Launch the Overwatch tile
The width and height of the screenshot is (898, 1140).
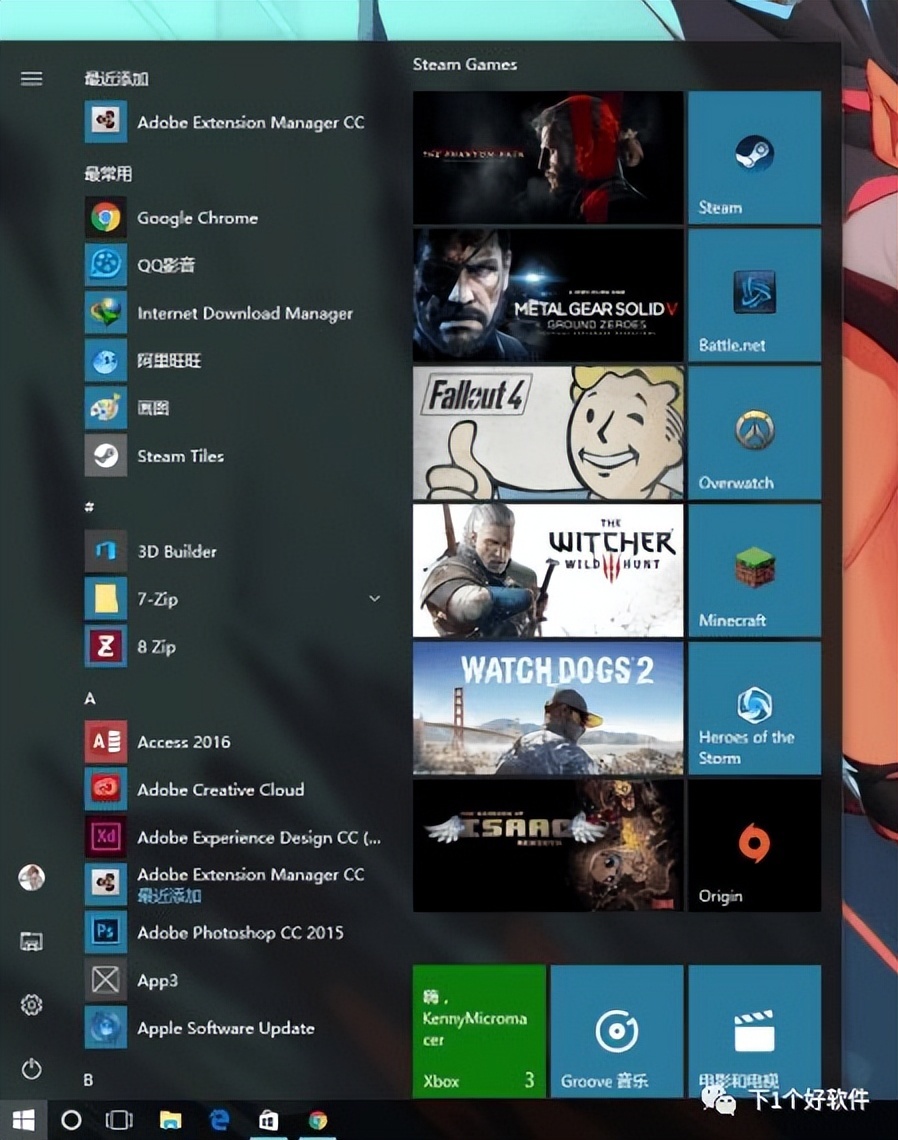click(x=754, y=433)
